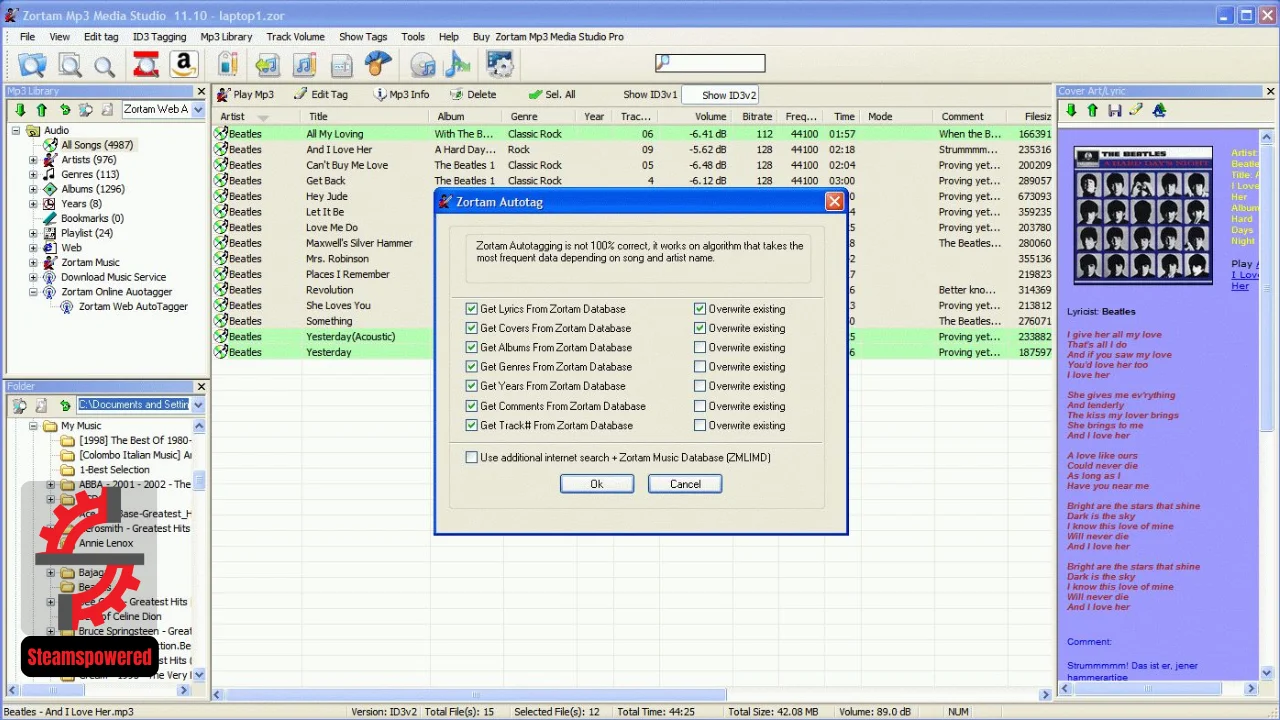Open the settings gear monitor toolbar icon
The image size is (1280, 720).
pyautogui.click(x=500, y=65)
